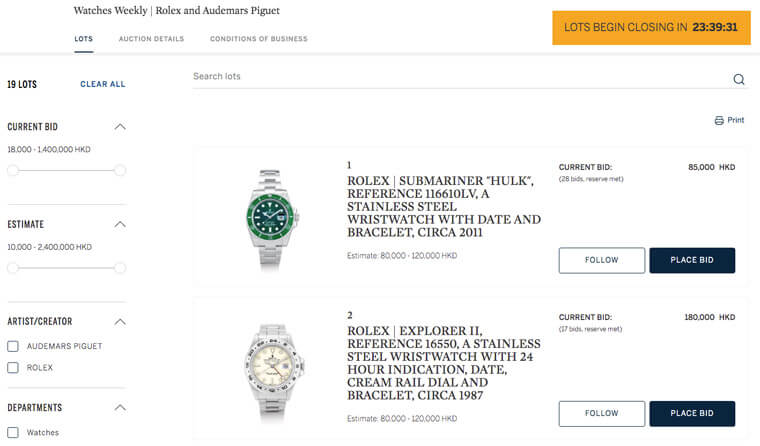Switch to the Auction Details tab
Viewport: 760px width, 446px height.
click(151, 39)
